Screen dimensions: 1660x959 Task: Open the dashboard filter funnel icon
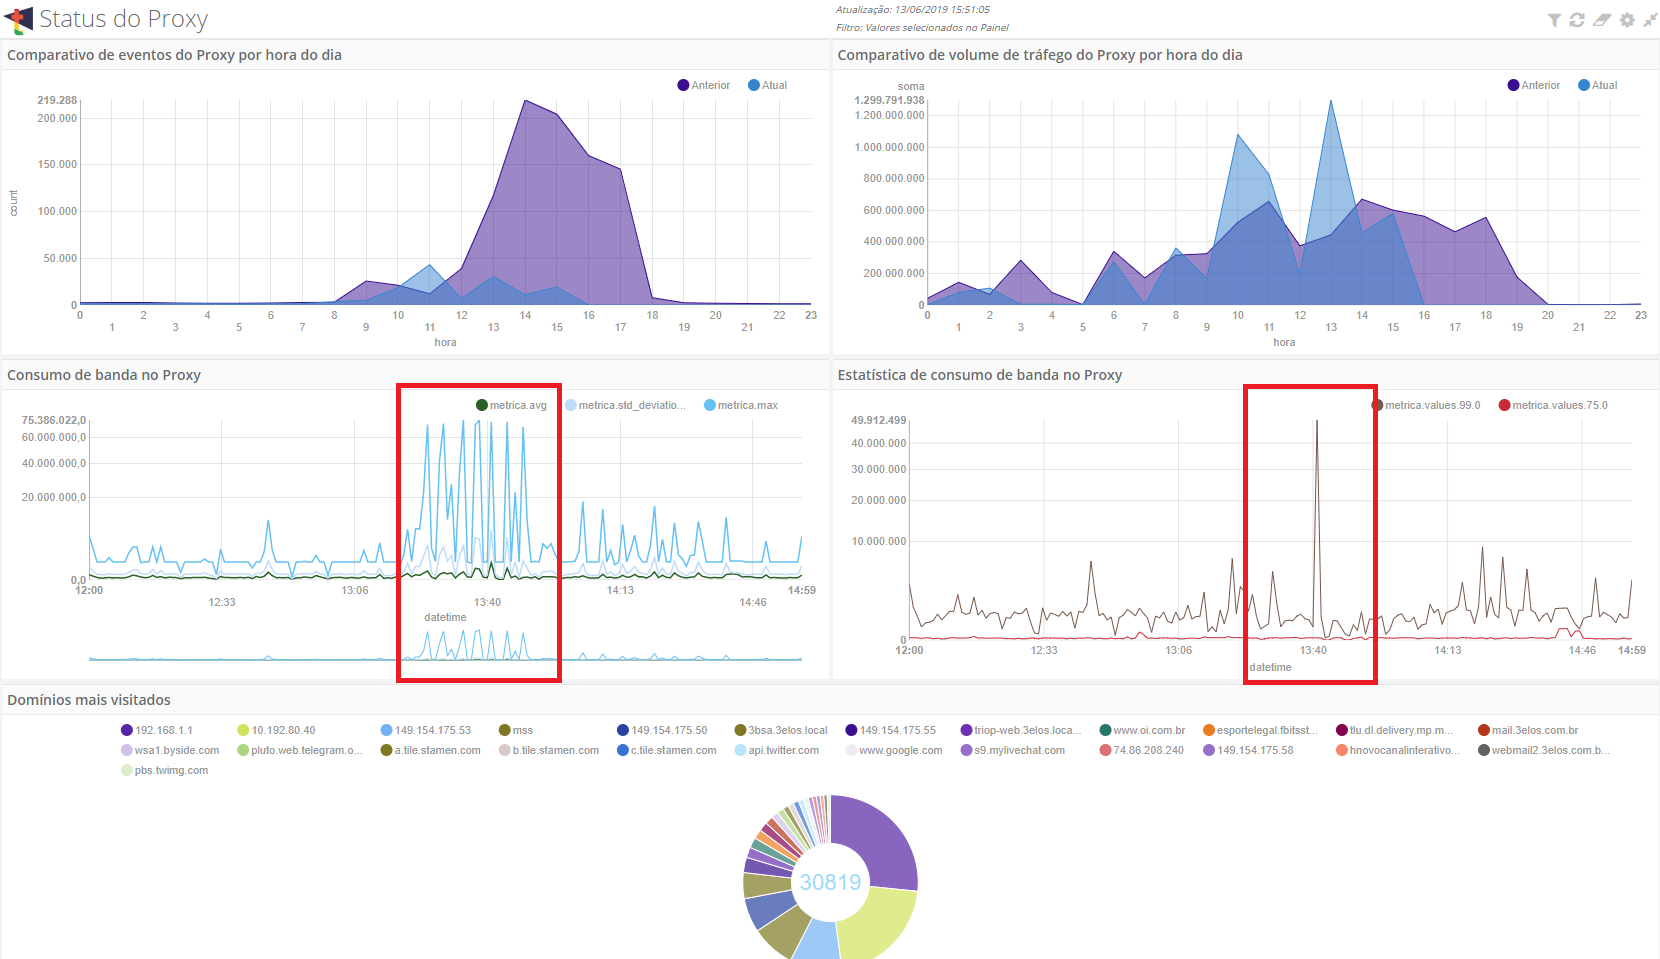[x=1554, y=20]
